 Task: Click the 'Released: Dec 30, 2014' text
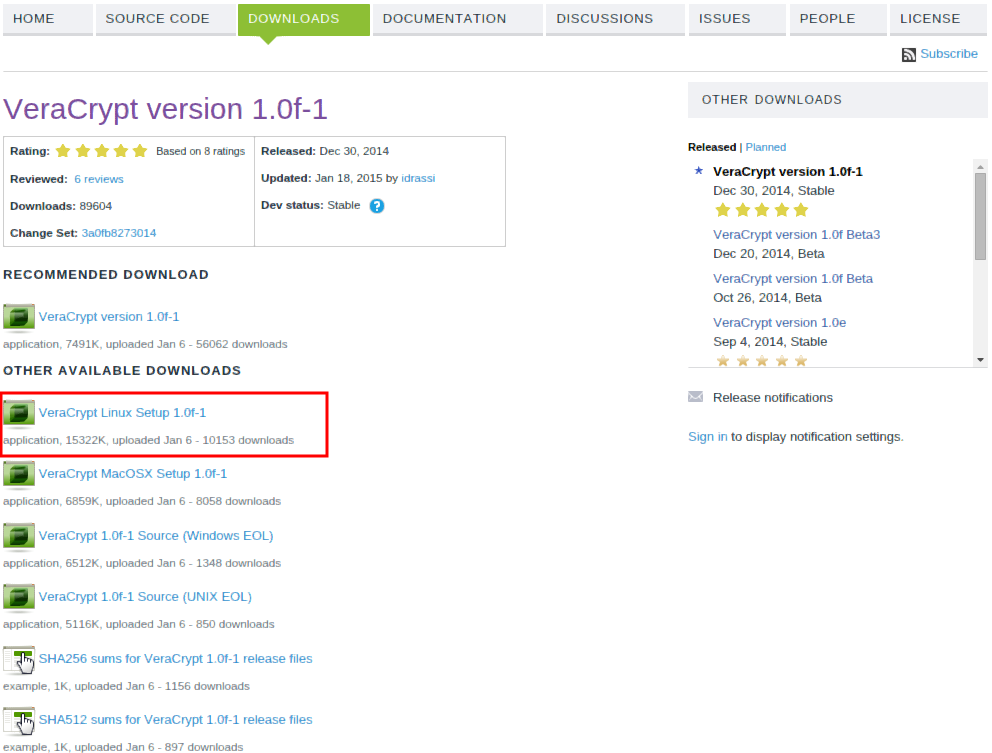325,151
